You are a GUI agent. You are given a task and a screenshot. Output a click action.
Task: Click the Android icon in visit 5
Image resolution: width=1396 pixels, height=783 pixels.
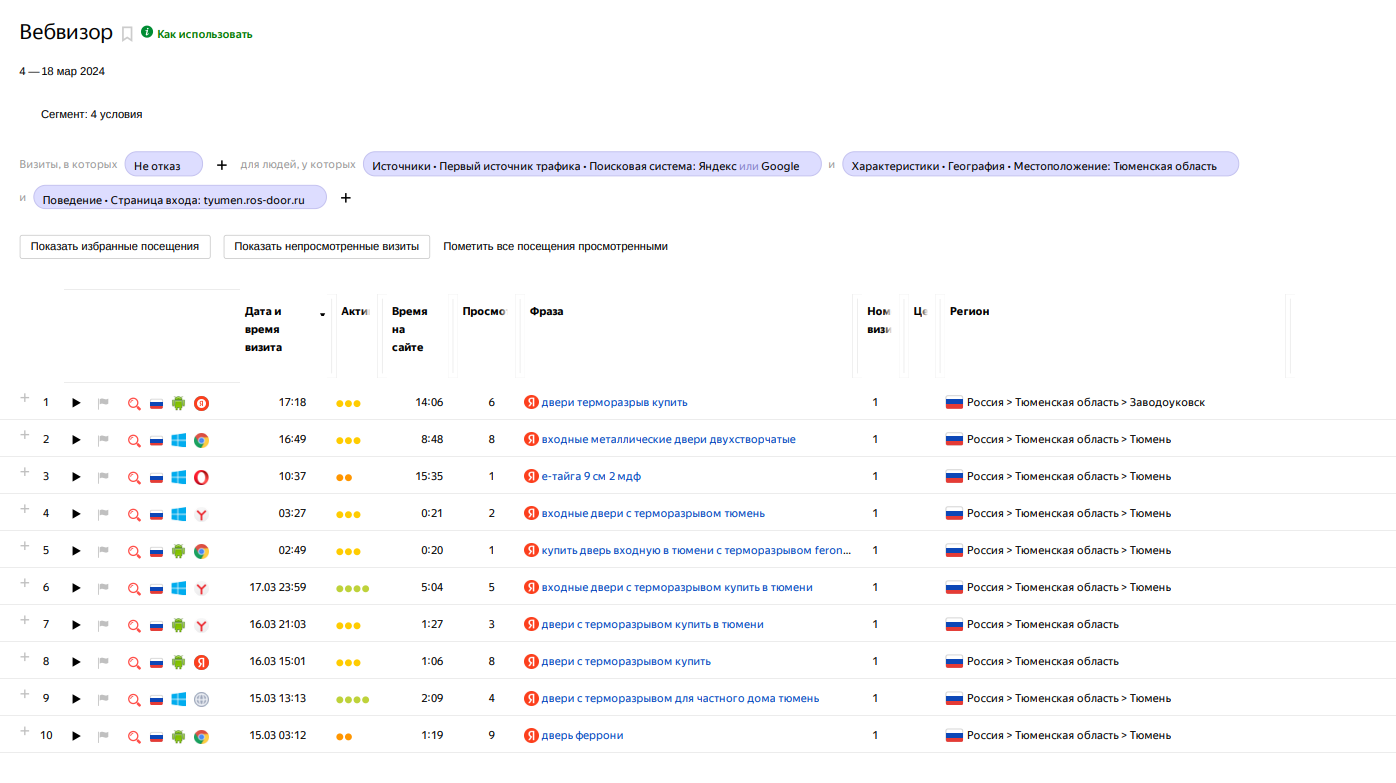pyautogui.click(x=179, y=551)
